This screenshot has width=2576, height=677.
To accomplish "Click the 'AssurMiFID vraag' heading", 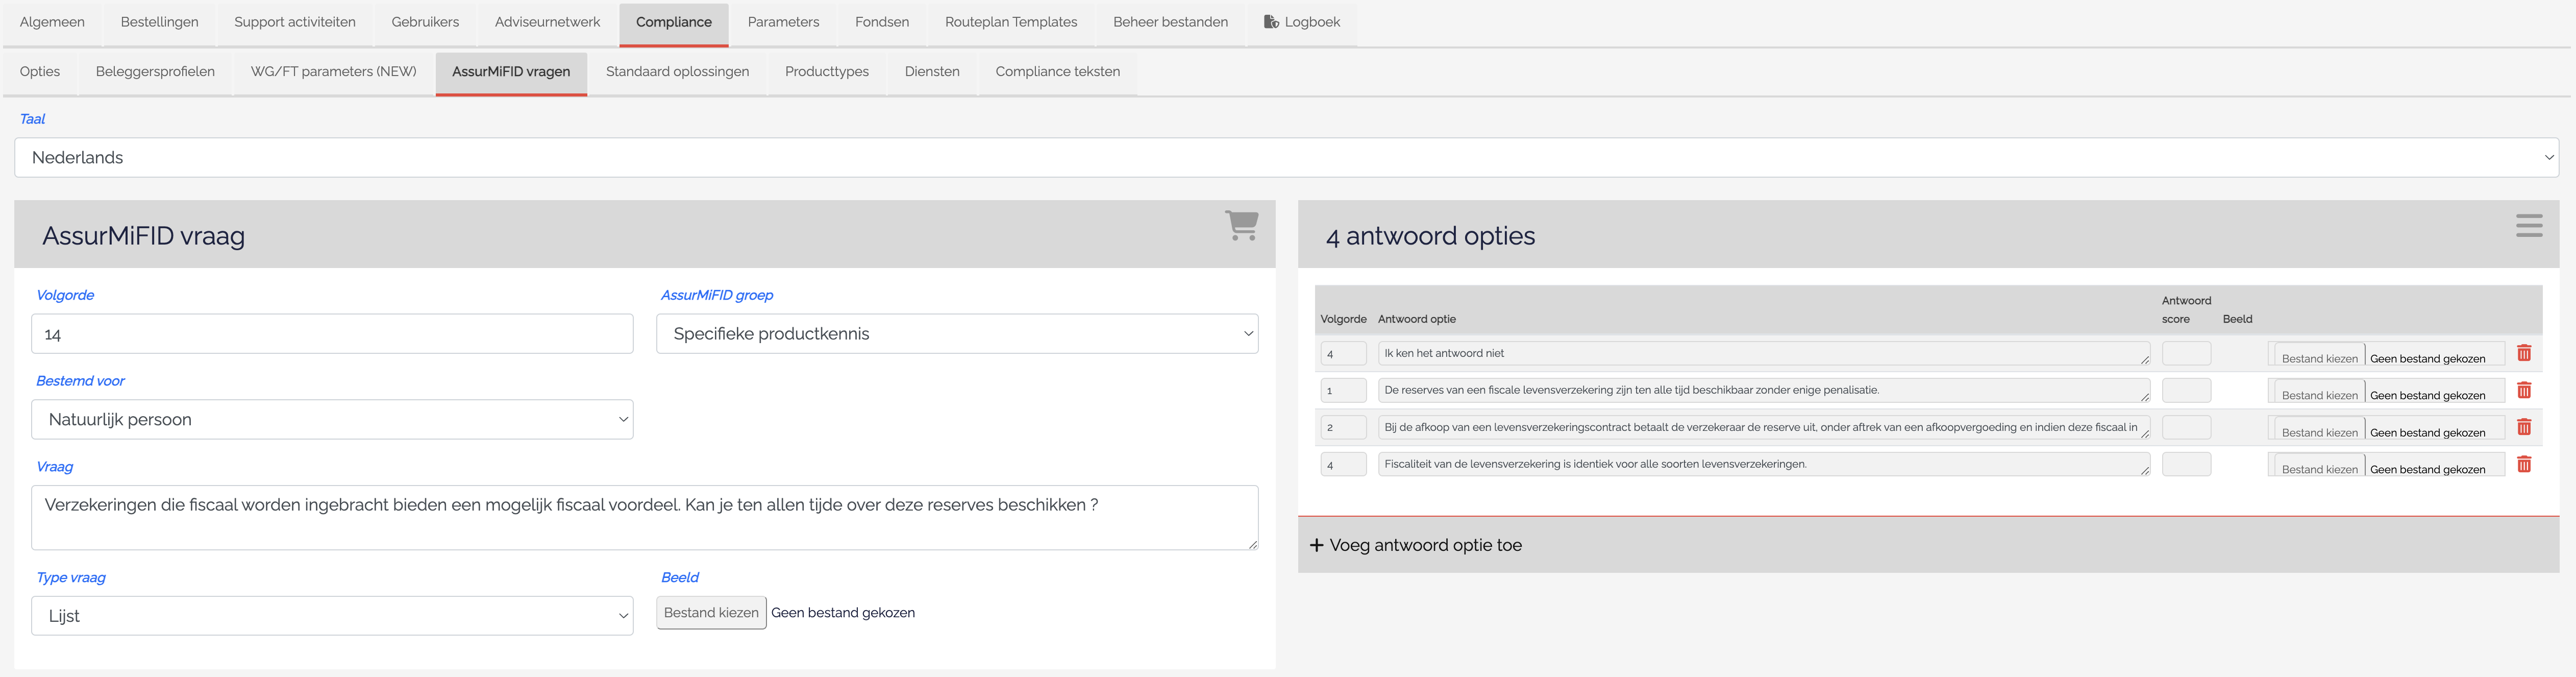I will click(x=143, y=236).
